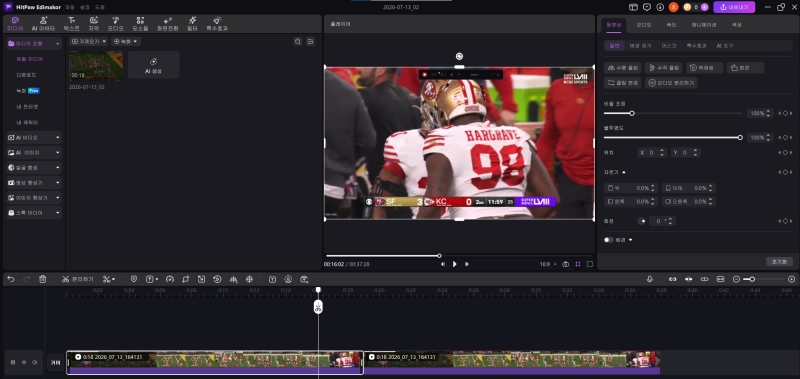
Task: Mute the video track audio
Action: point(35,362)
